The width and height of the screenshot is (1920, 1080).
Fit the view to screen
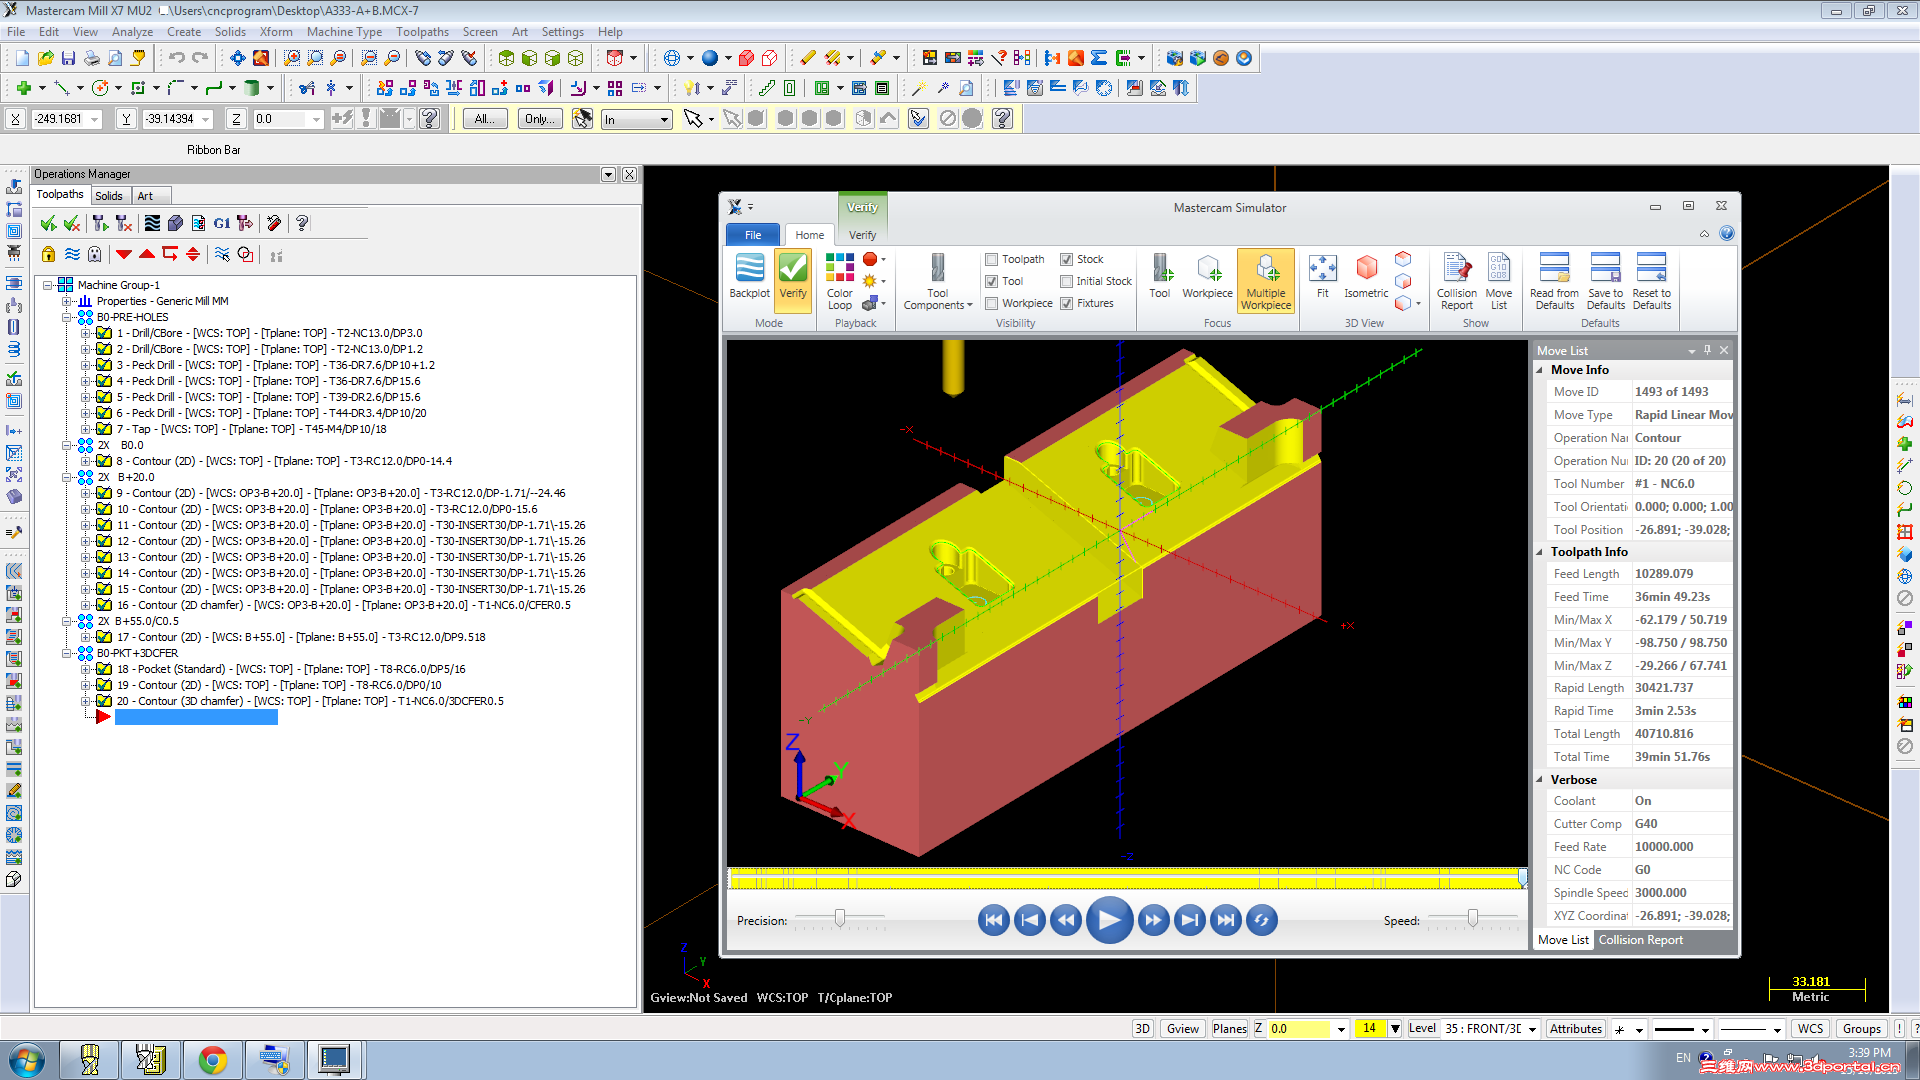click(1322, 276)
